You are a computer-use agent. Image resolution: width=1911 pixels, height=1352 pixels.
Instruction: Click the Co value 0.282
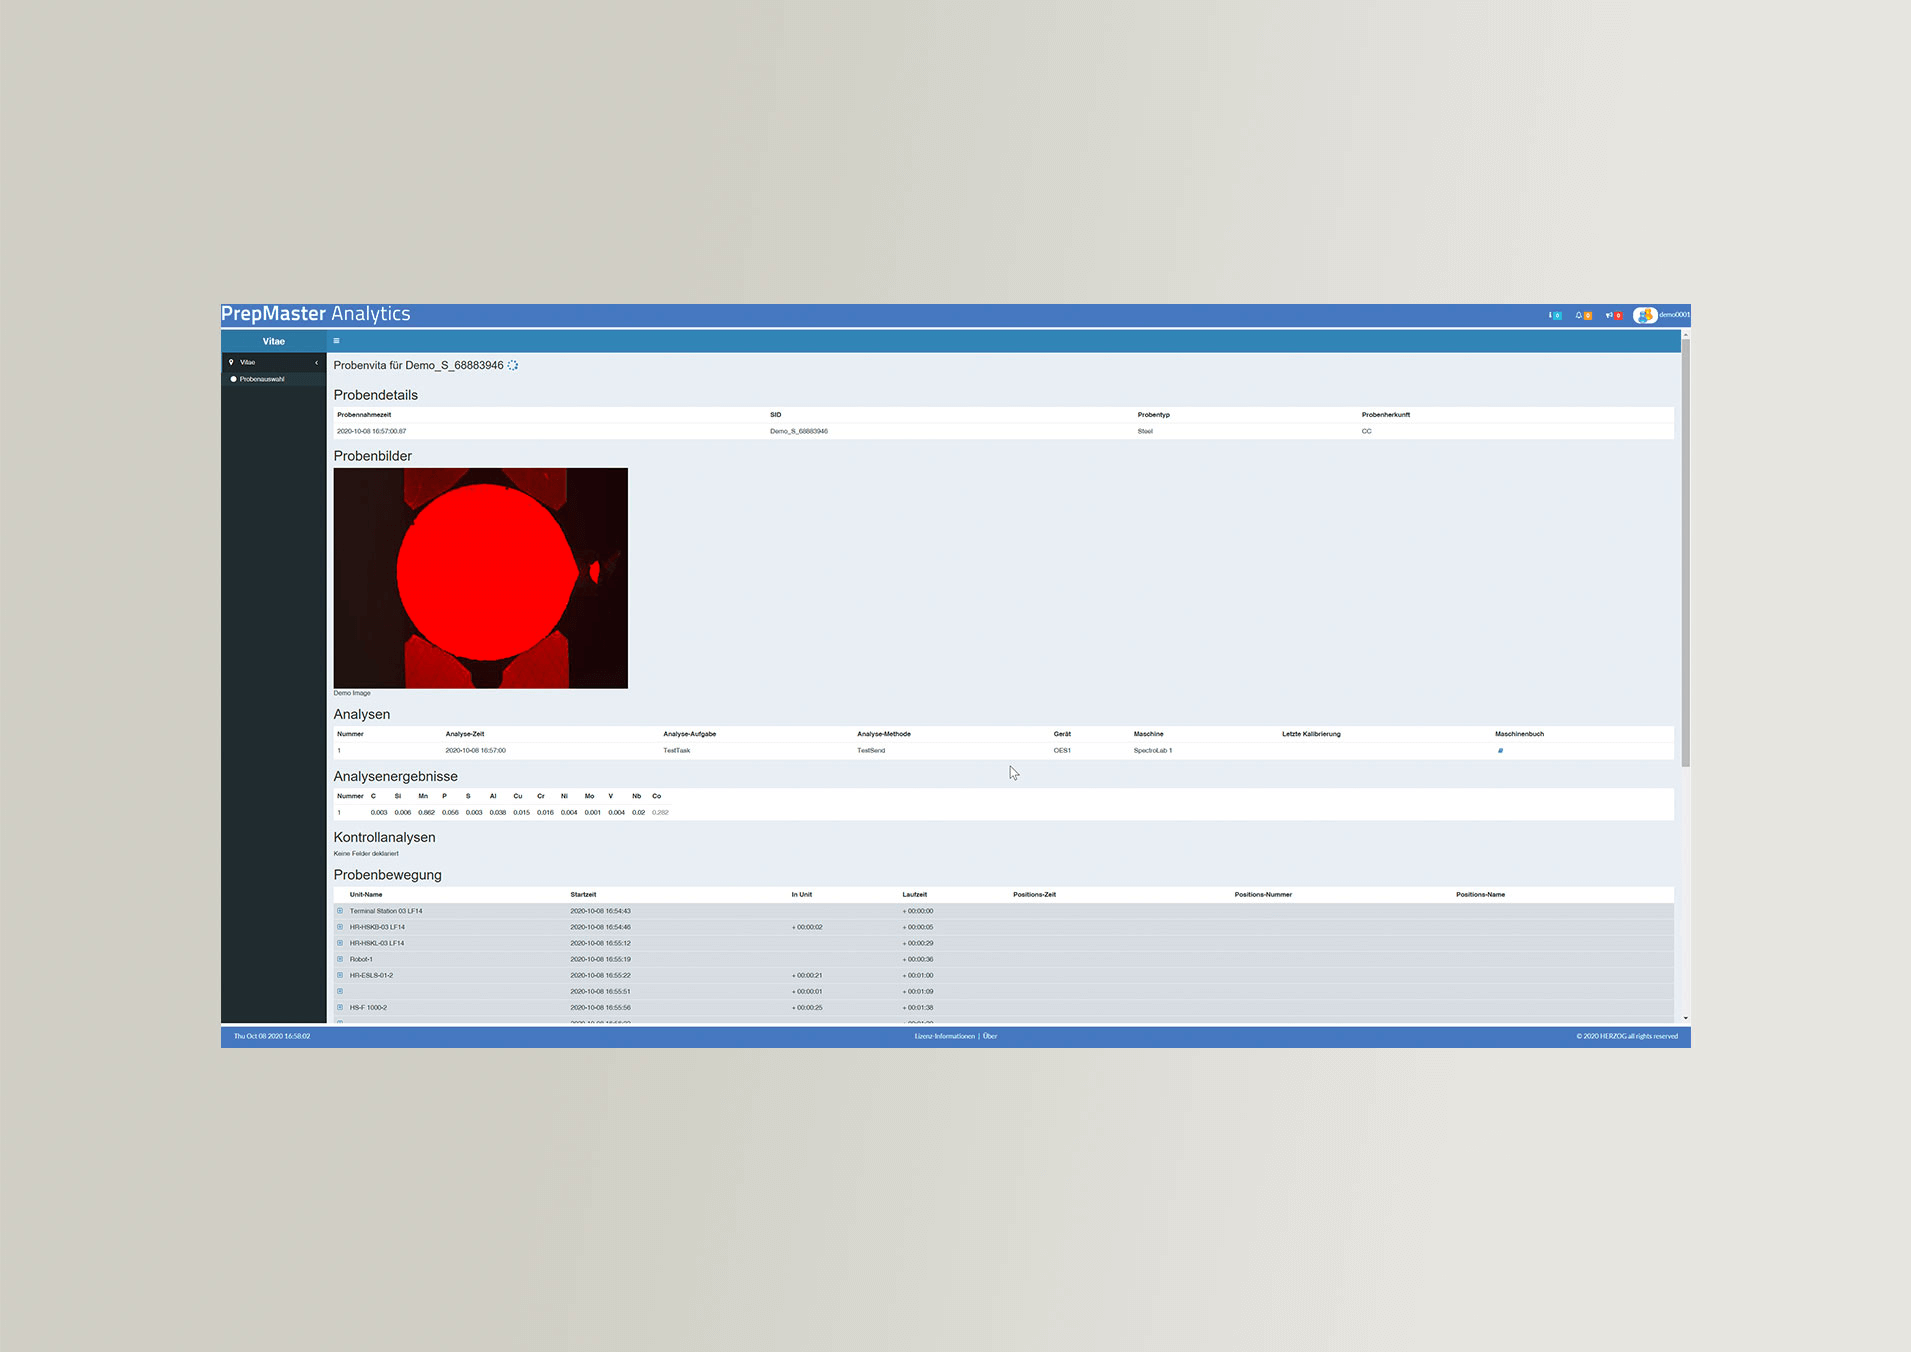point(660,812)
